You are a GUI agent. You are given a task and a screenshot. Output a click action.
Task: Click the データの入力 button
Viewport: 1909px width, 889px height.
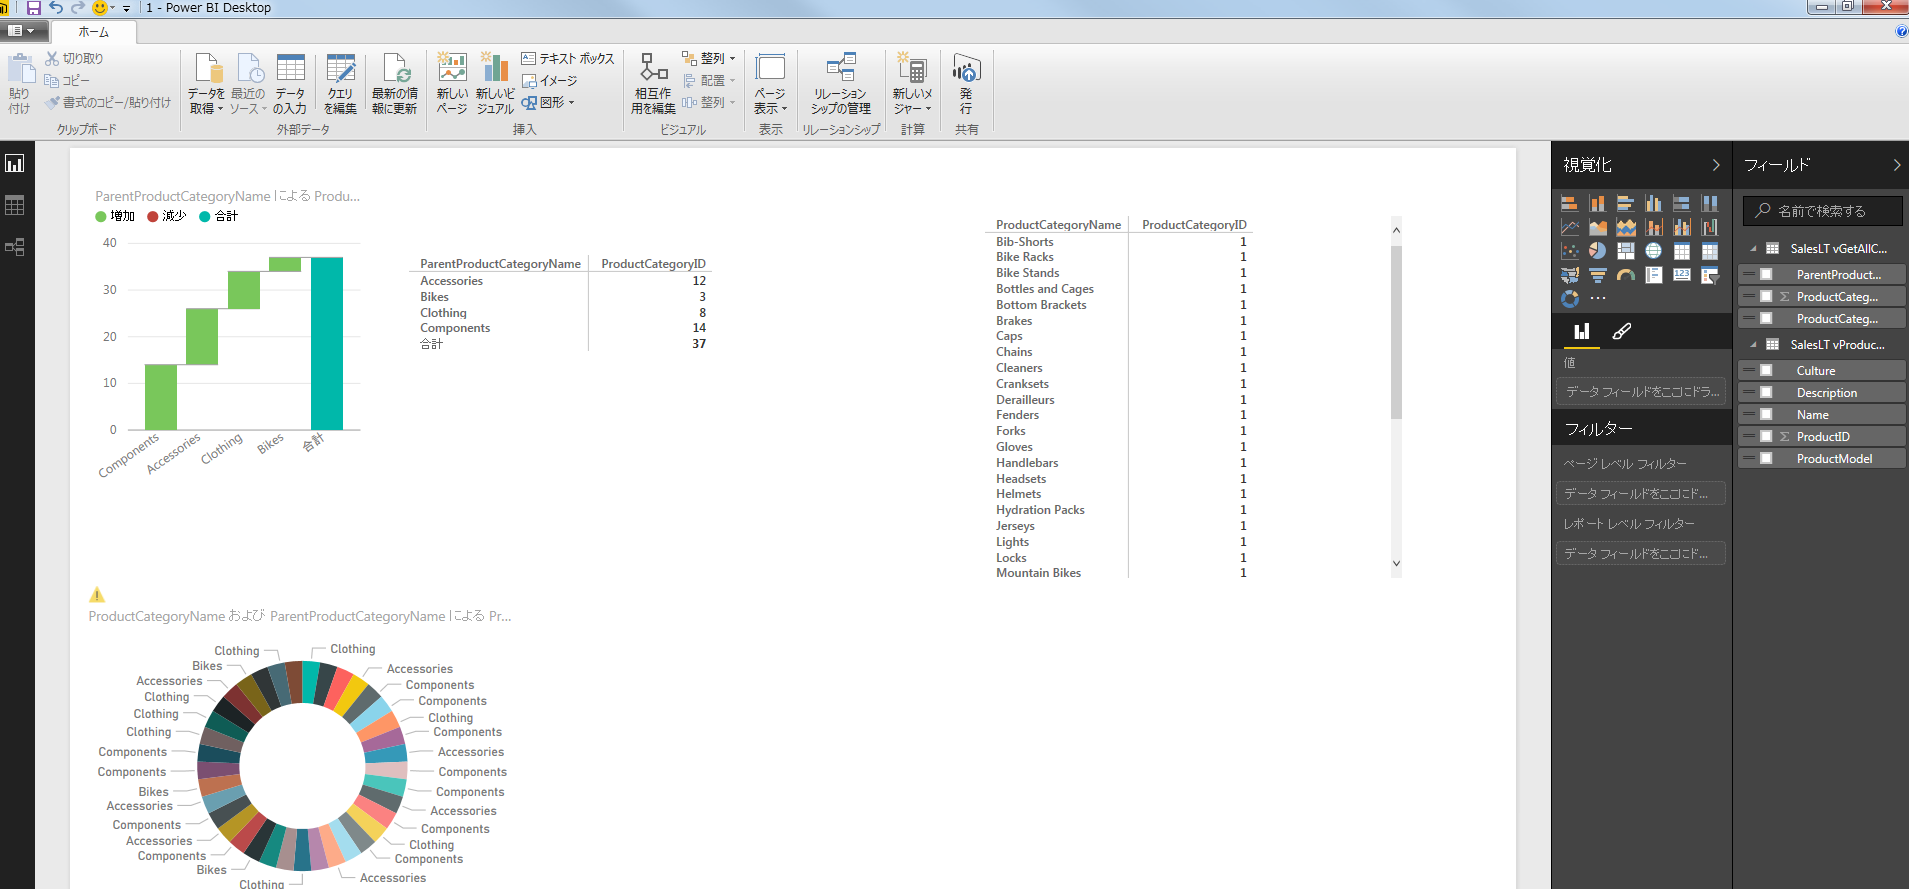pyautogui.click(x=290, y=84)
